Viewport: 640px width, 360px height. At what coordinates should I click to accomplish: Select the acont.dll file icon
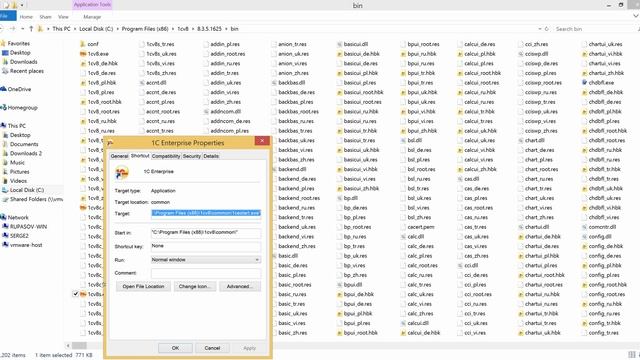pos(142,83)
